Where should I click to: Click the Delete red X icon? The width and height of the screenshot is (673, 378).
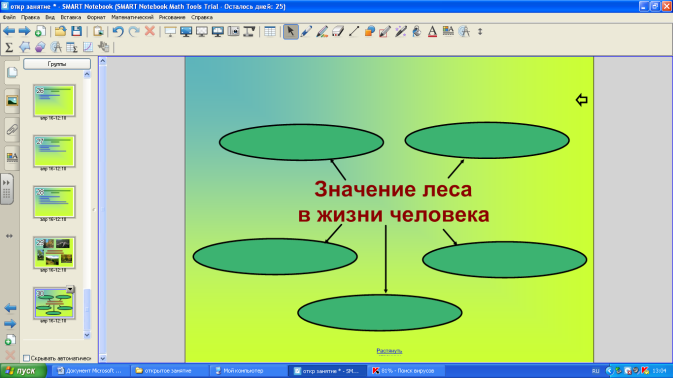(x=150, y=31)
